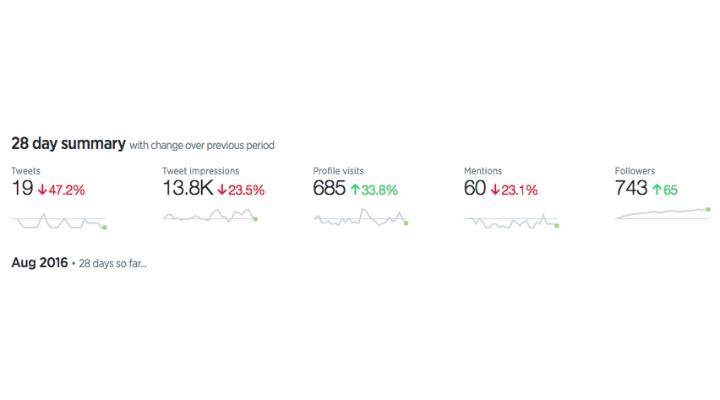Screen dimensions: 720x400
Task: Click the green up arrow beside Profile visits 33.8%
Action: point(354,190)
